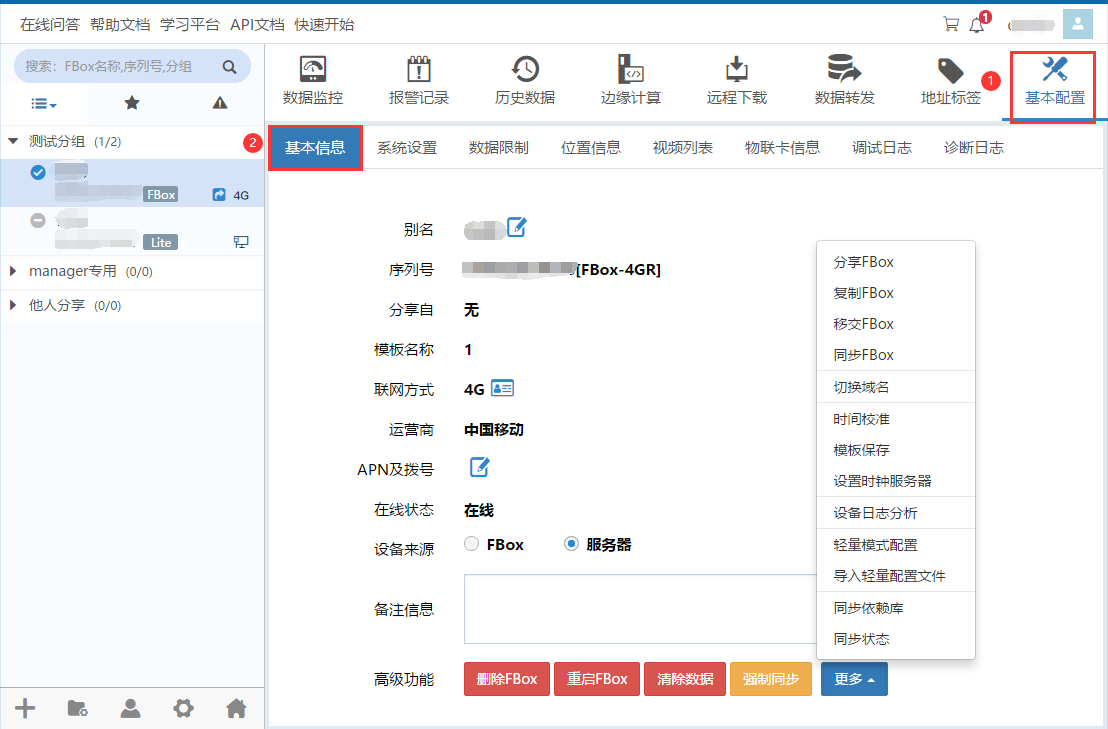Expand the manager专用 group
The image size is (1108, 729).
click(x=13, y=272)
